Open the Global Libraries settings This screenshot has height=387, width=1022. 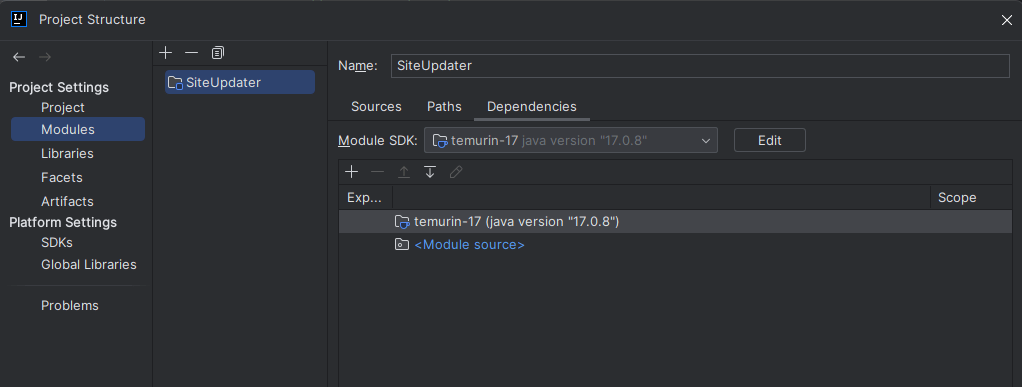pyautogui.click(x=89, y=265)
